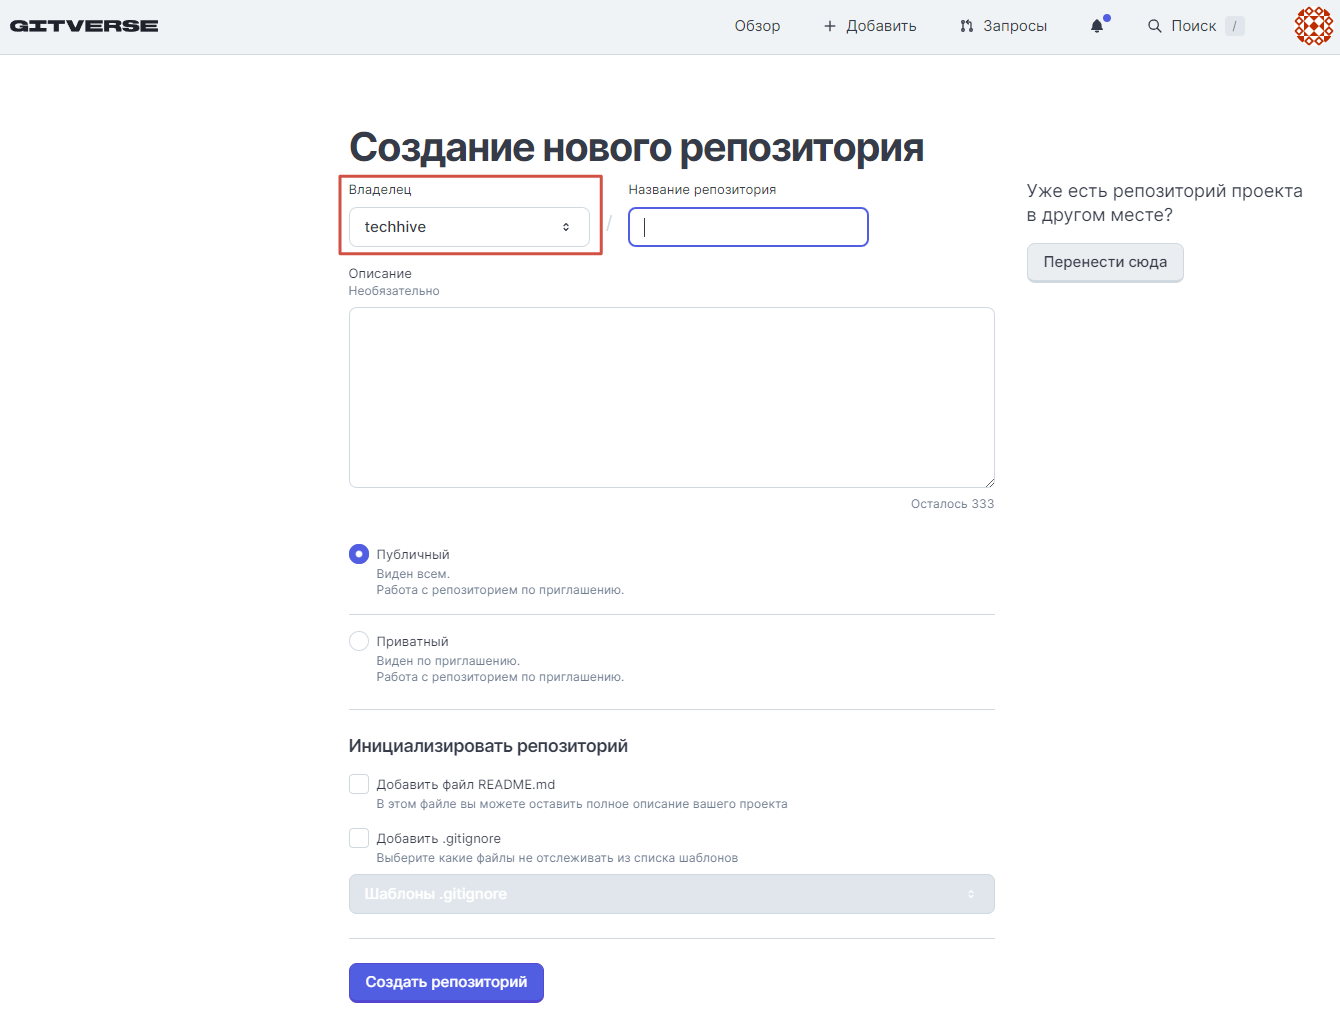This screenshot has width=1340, height=1022.
Task: Click the pull request icon beside Запросы
Action: pos(966,26)
